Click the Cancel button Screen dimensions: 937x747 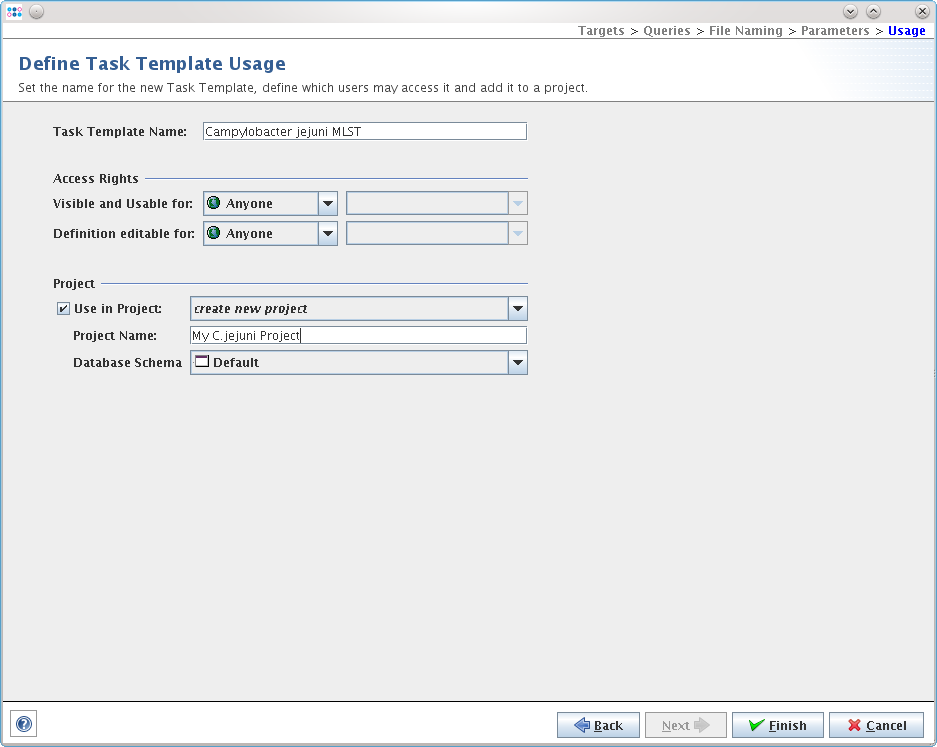point(876,725)
